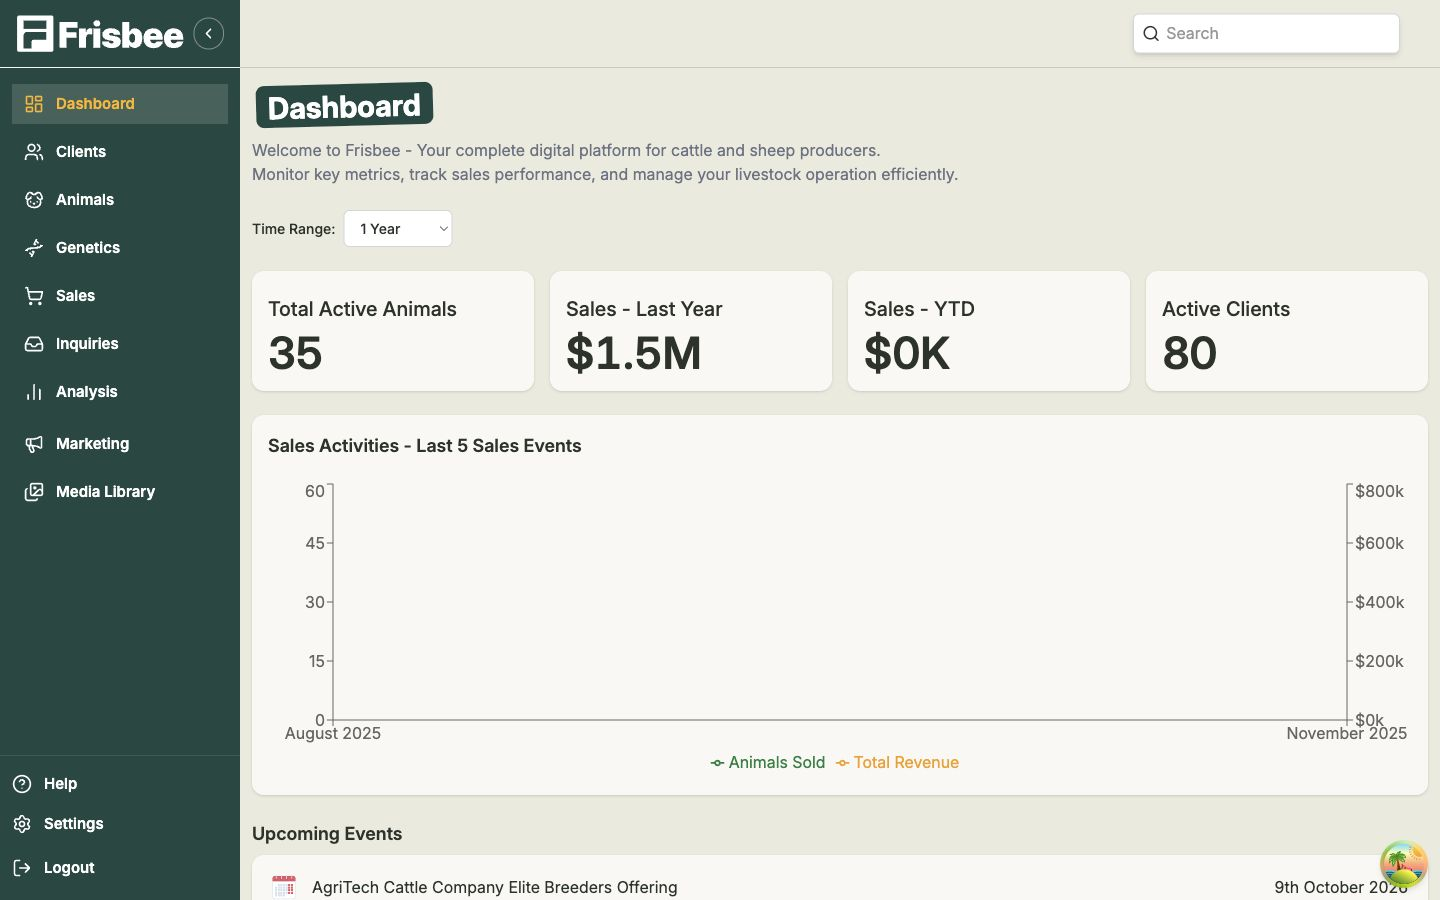Viewport: 1440px width, 900px height.
Task: Click the Sales - Last Year card
Action: coord(691,331)
